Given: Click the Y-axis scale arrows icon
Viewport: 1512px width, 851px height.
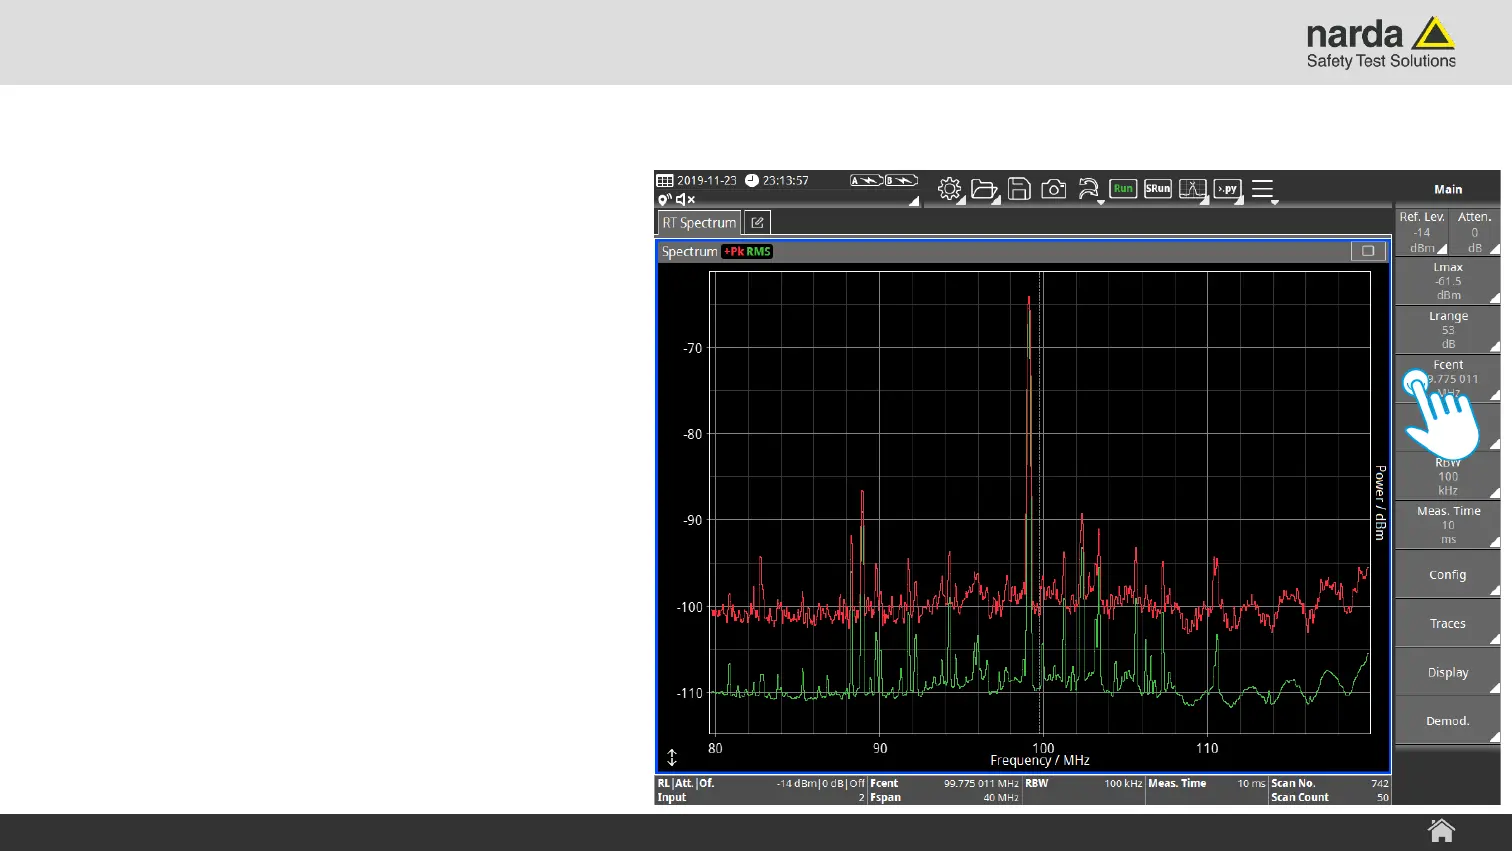Looking at the screenshot, I should (x=672, y=758).
